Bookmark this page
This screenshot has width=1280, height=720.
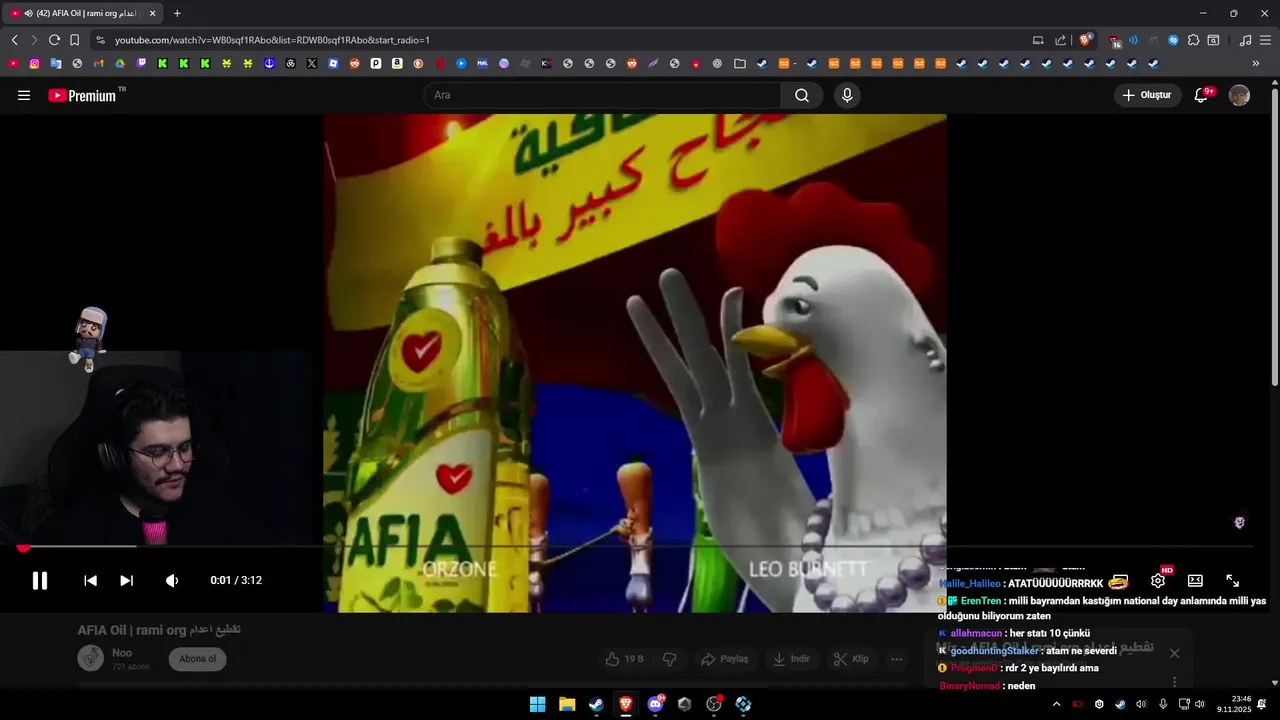click(74, 40)
